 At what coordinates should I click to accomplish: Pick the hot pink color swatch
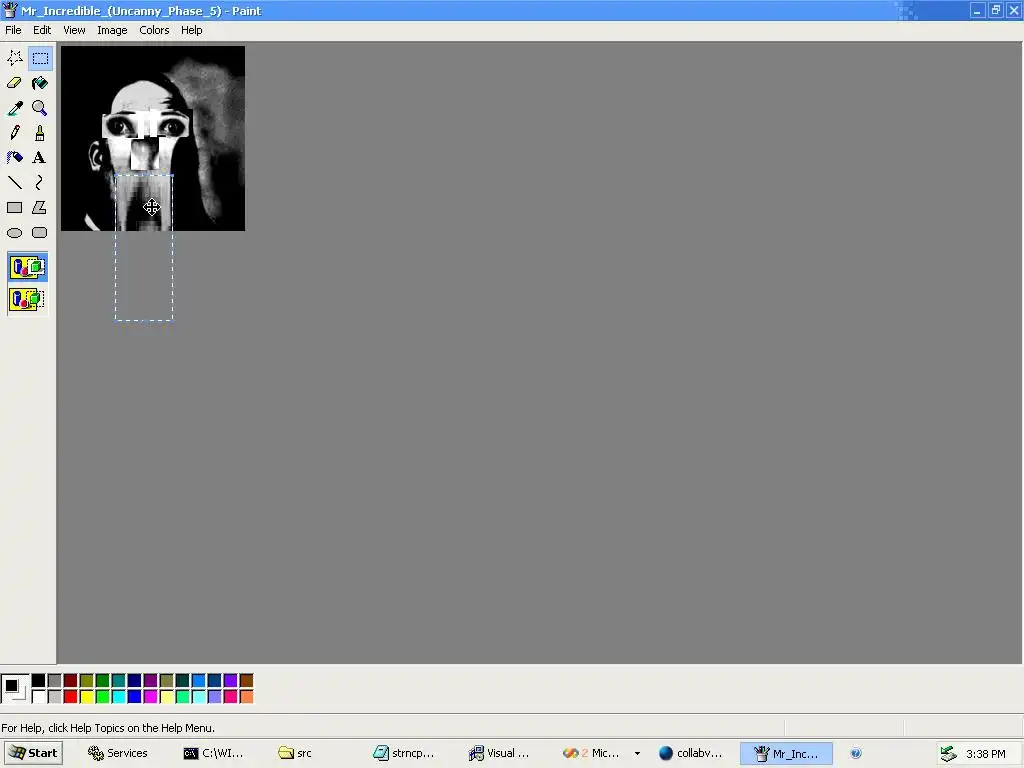(231, 697)
